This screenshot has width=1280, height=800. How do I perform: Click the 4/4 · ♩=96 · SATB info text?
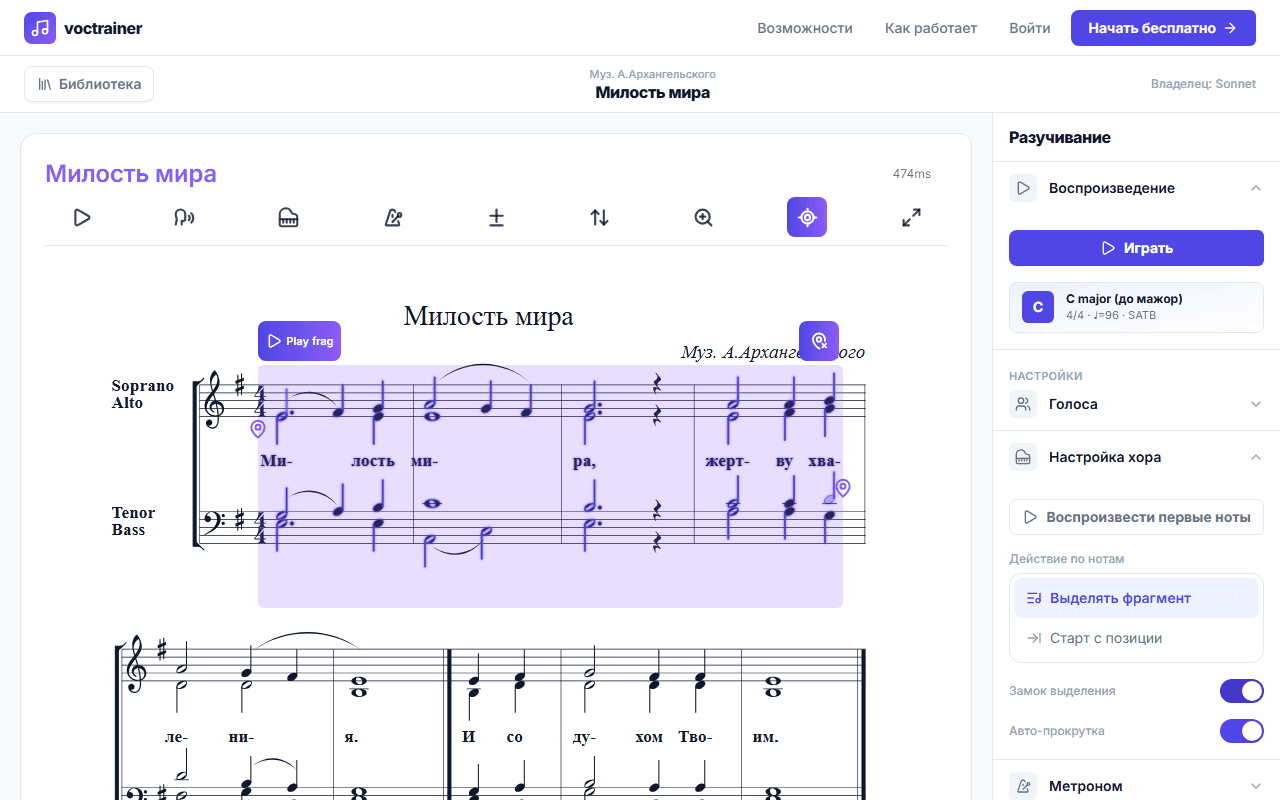pyautogui.click(x=1111, y=315)
